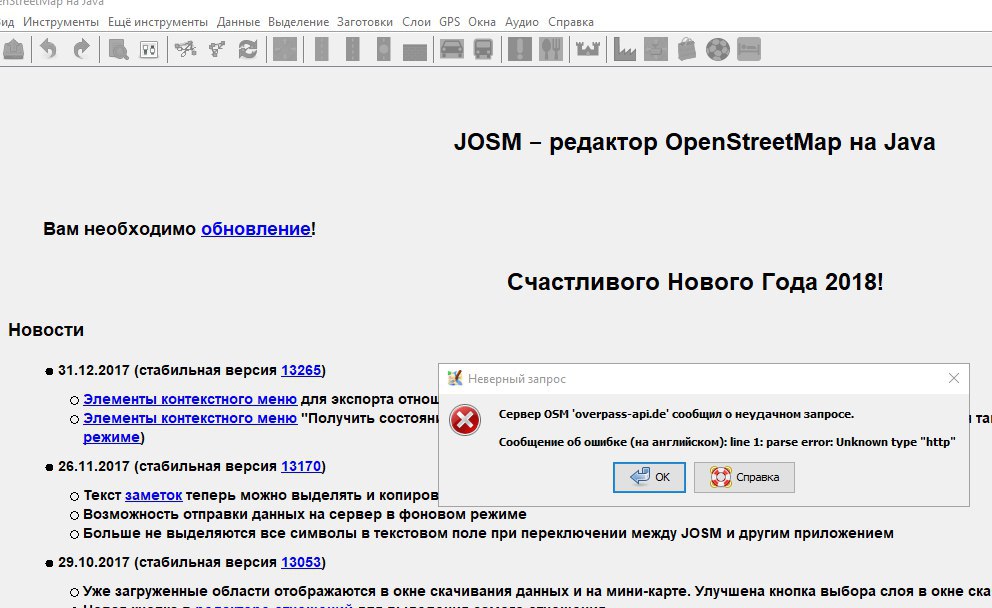Click the red error icon in dialog
This screenshot has width=992, height=608.
(x=465, y=421)
